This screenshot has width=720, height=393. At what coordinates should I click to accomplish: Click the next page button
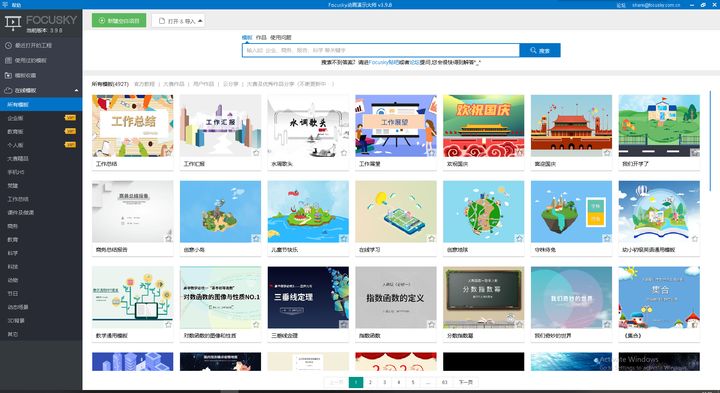pos(466,382)
